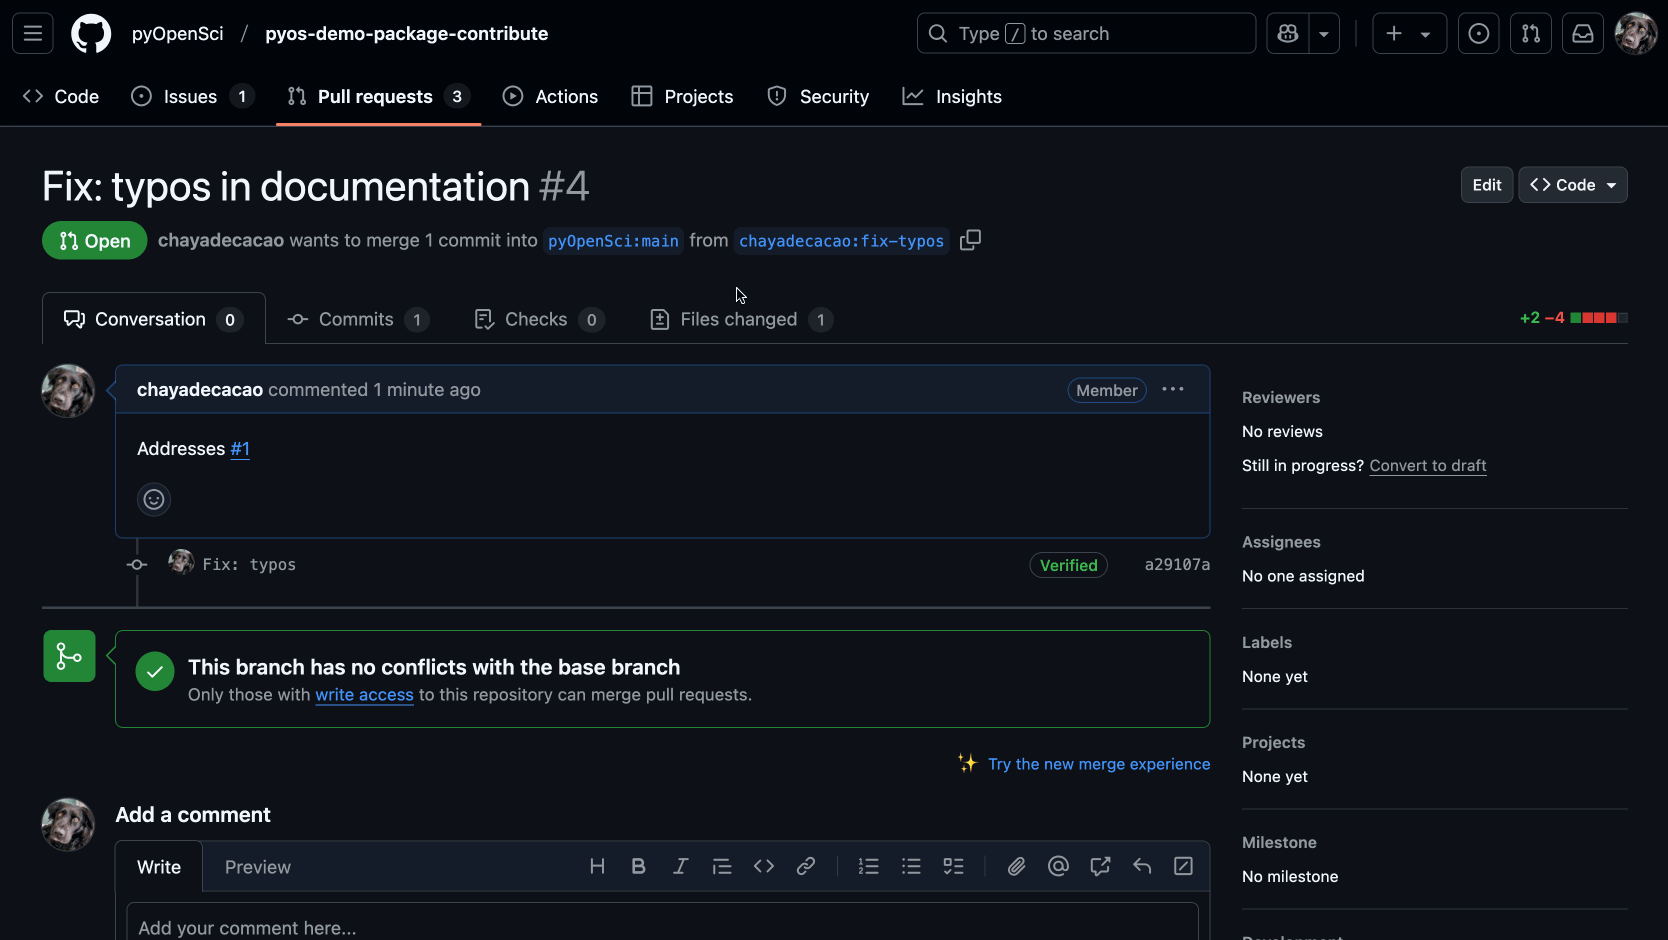
Task: Click the merge status git icon
Action: [x=69, y=656]
